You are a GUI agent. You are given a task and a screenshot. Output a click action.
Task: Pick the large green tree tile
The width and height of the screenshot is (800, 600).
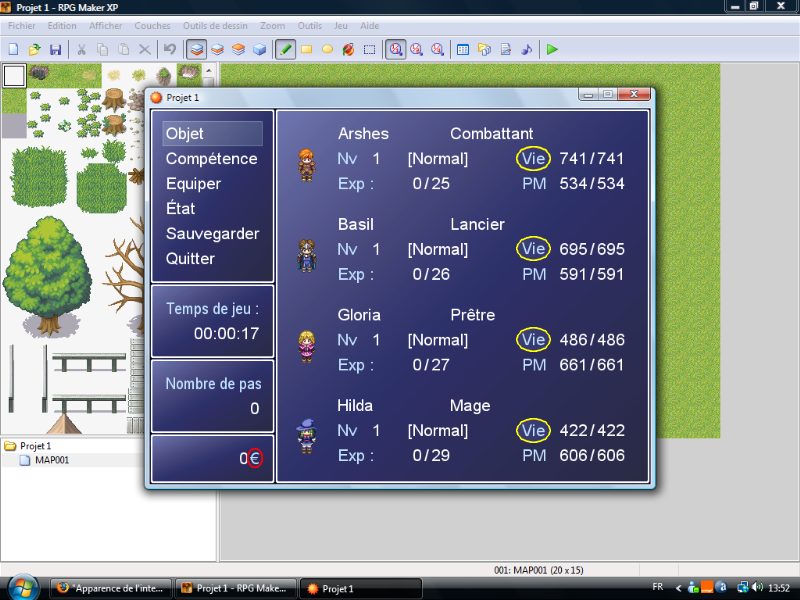tap(47, 276)
